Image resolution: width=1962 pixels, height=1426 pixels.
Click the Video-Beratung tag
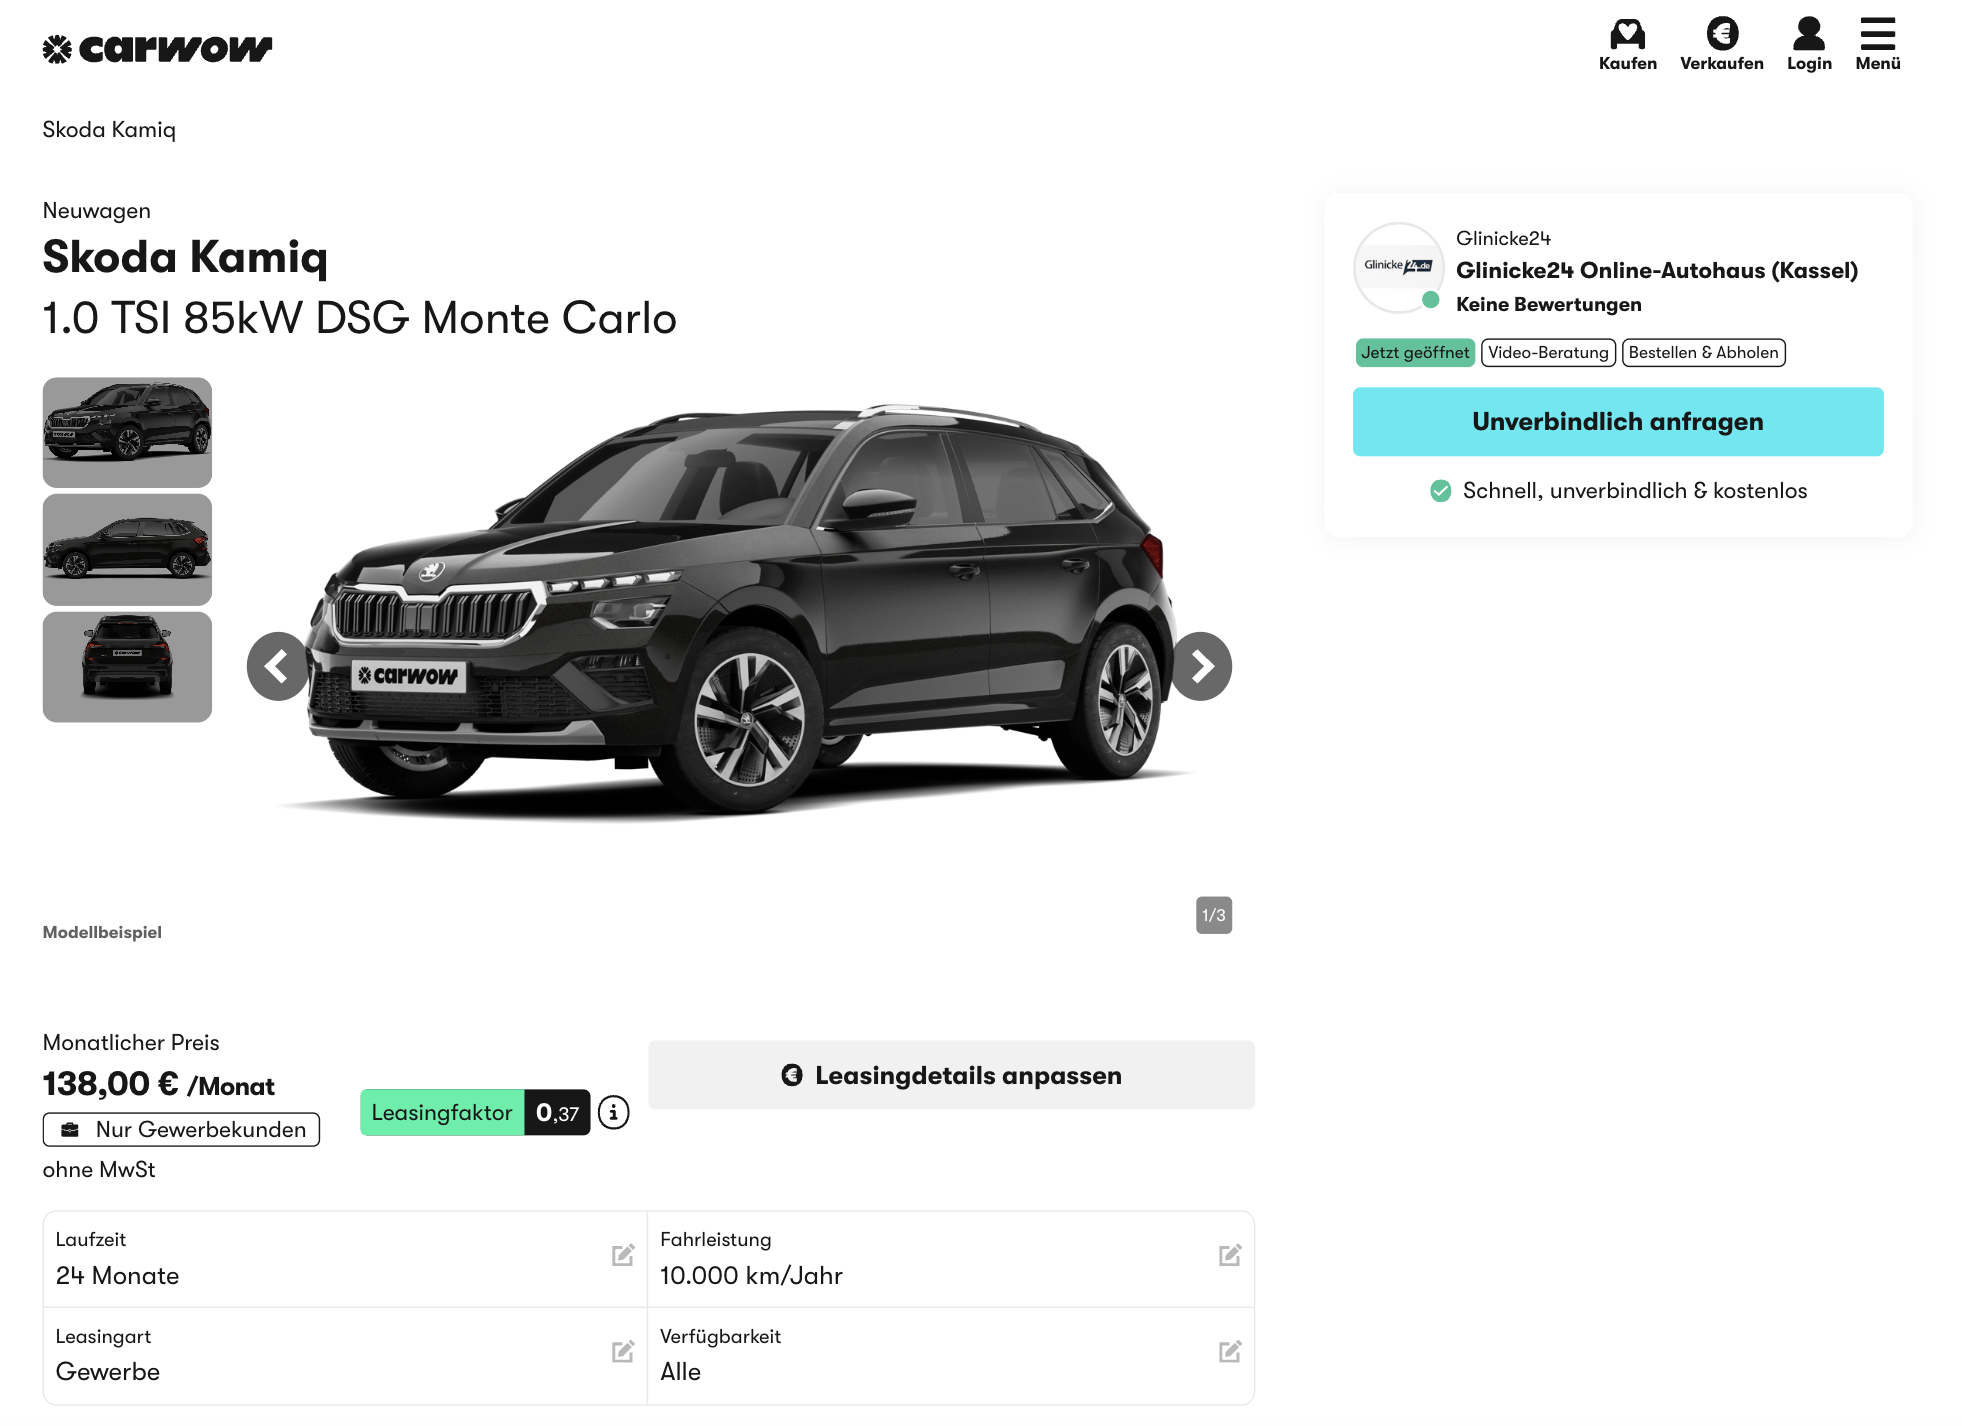[1547, 353]
